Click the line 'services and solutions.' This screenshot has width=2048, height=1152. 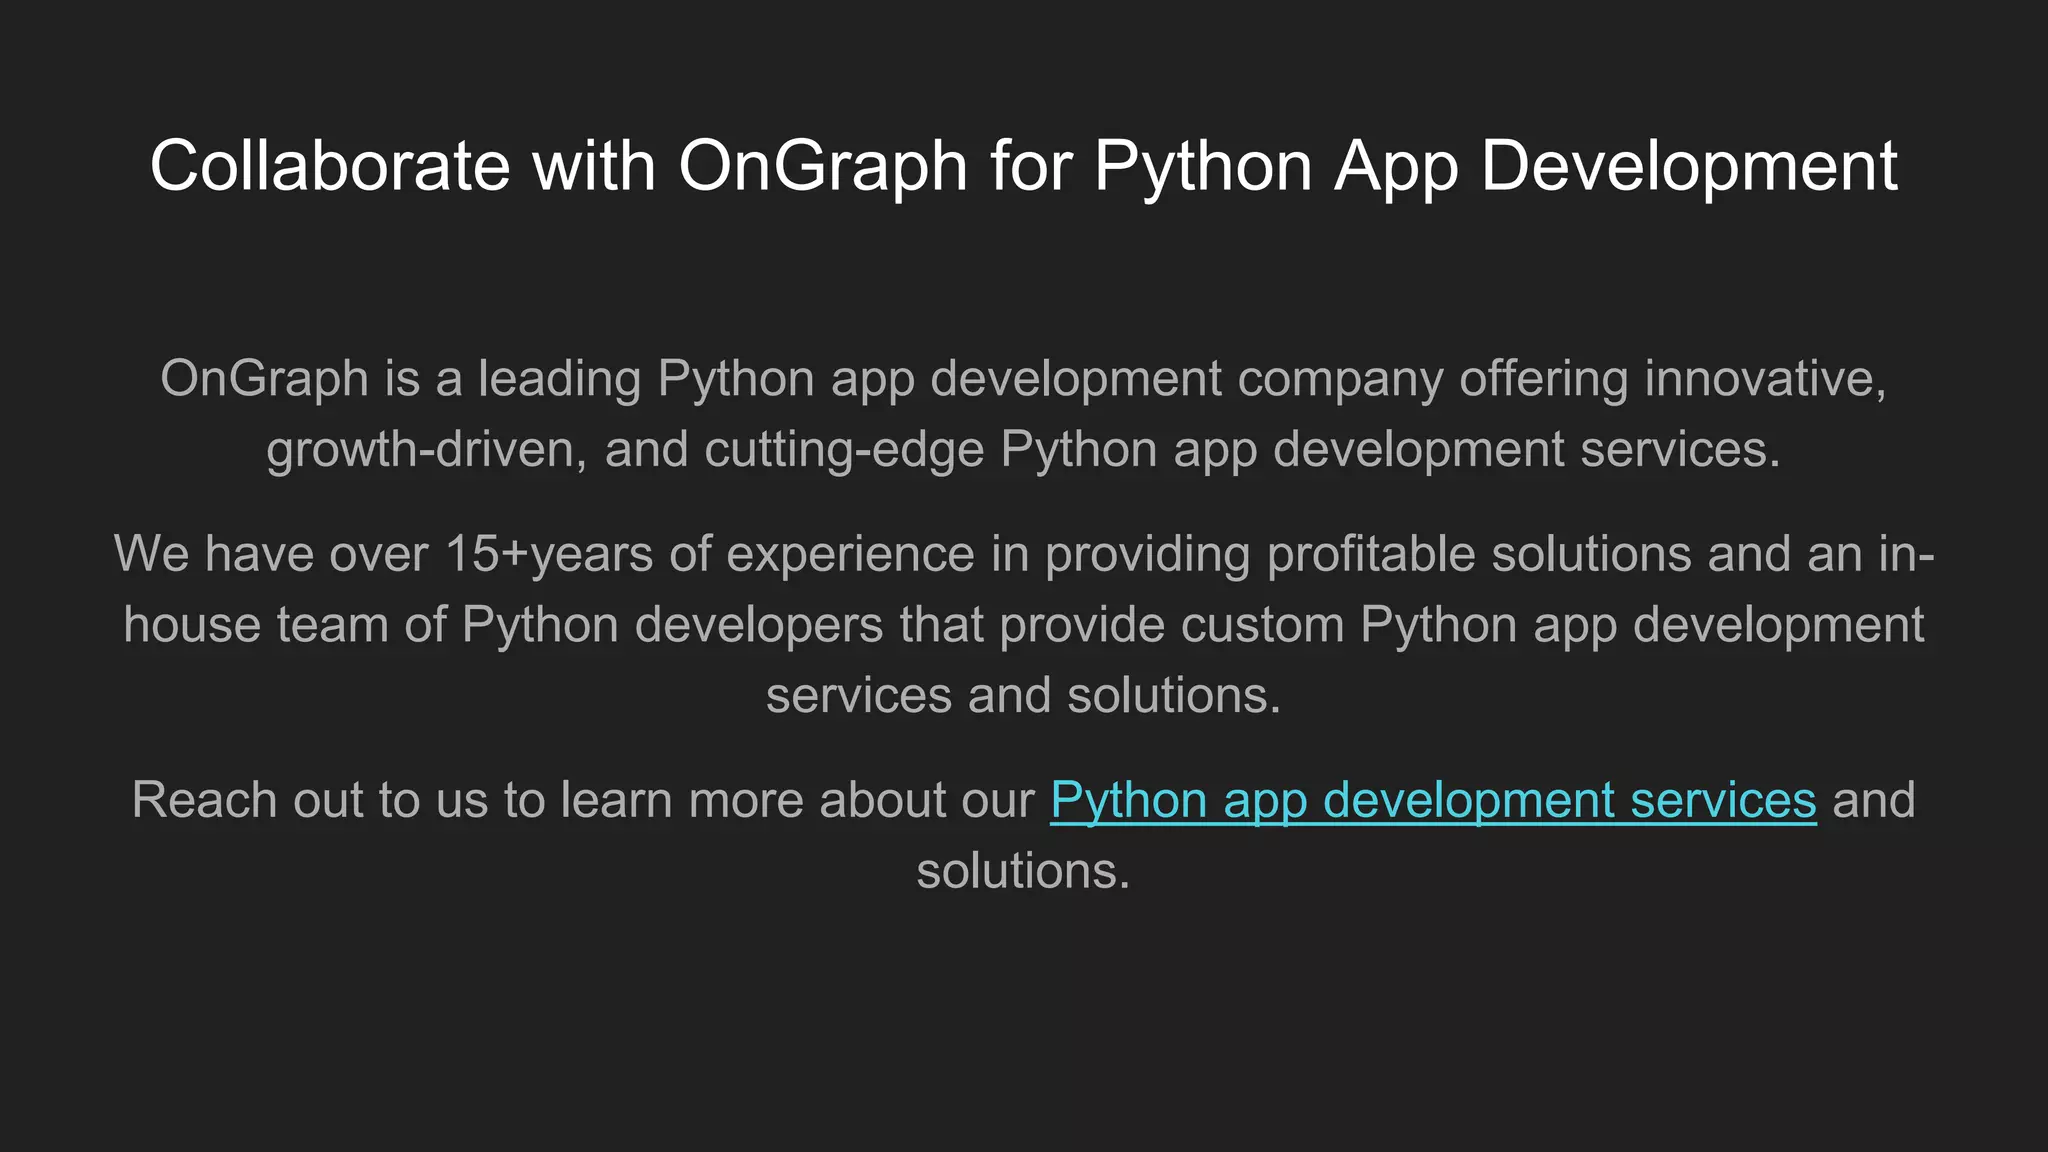tap(1023, 695)
